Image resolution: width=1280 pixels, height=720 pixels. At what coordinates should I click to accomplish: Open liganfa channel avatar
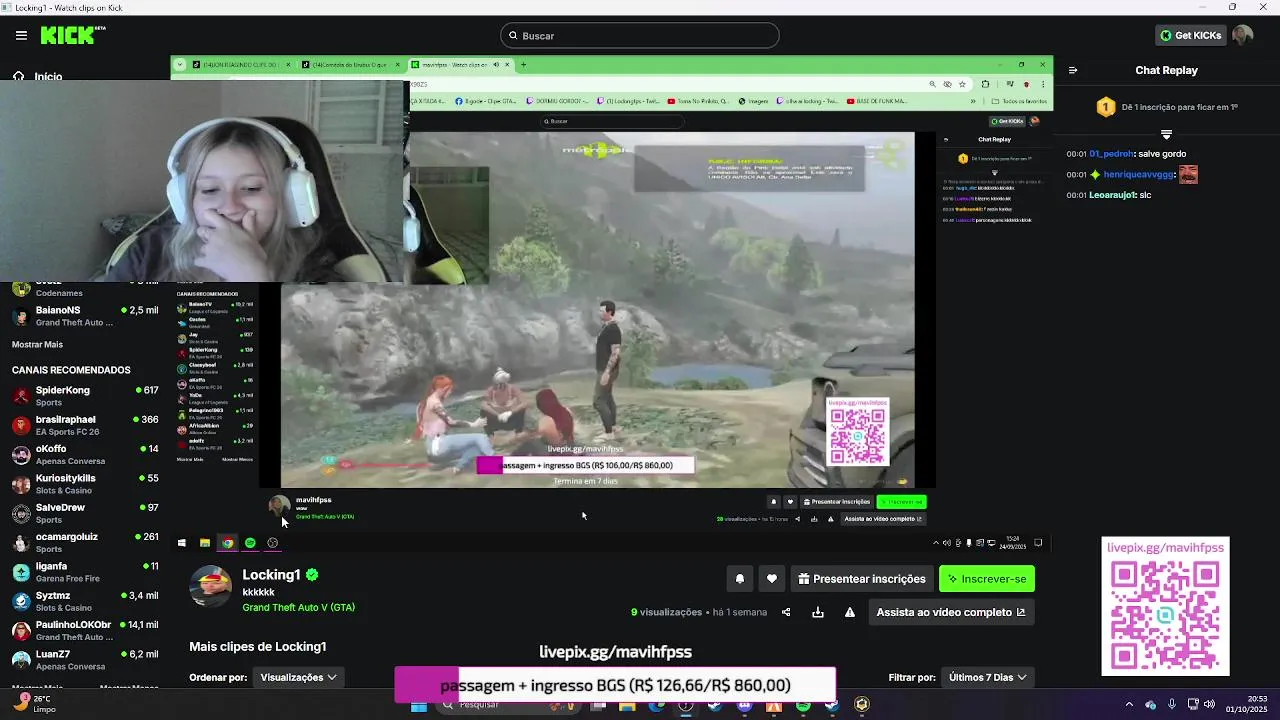coord(21,572)
